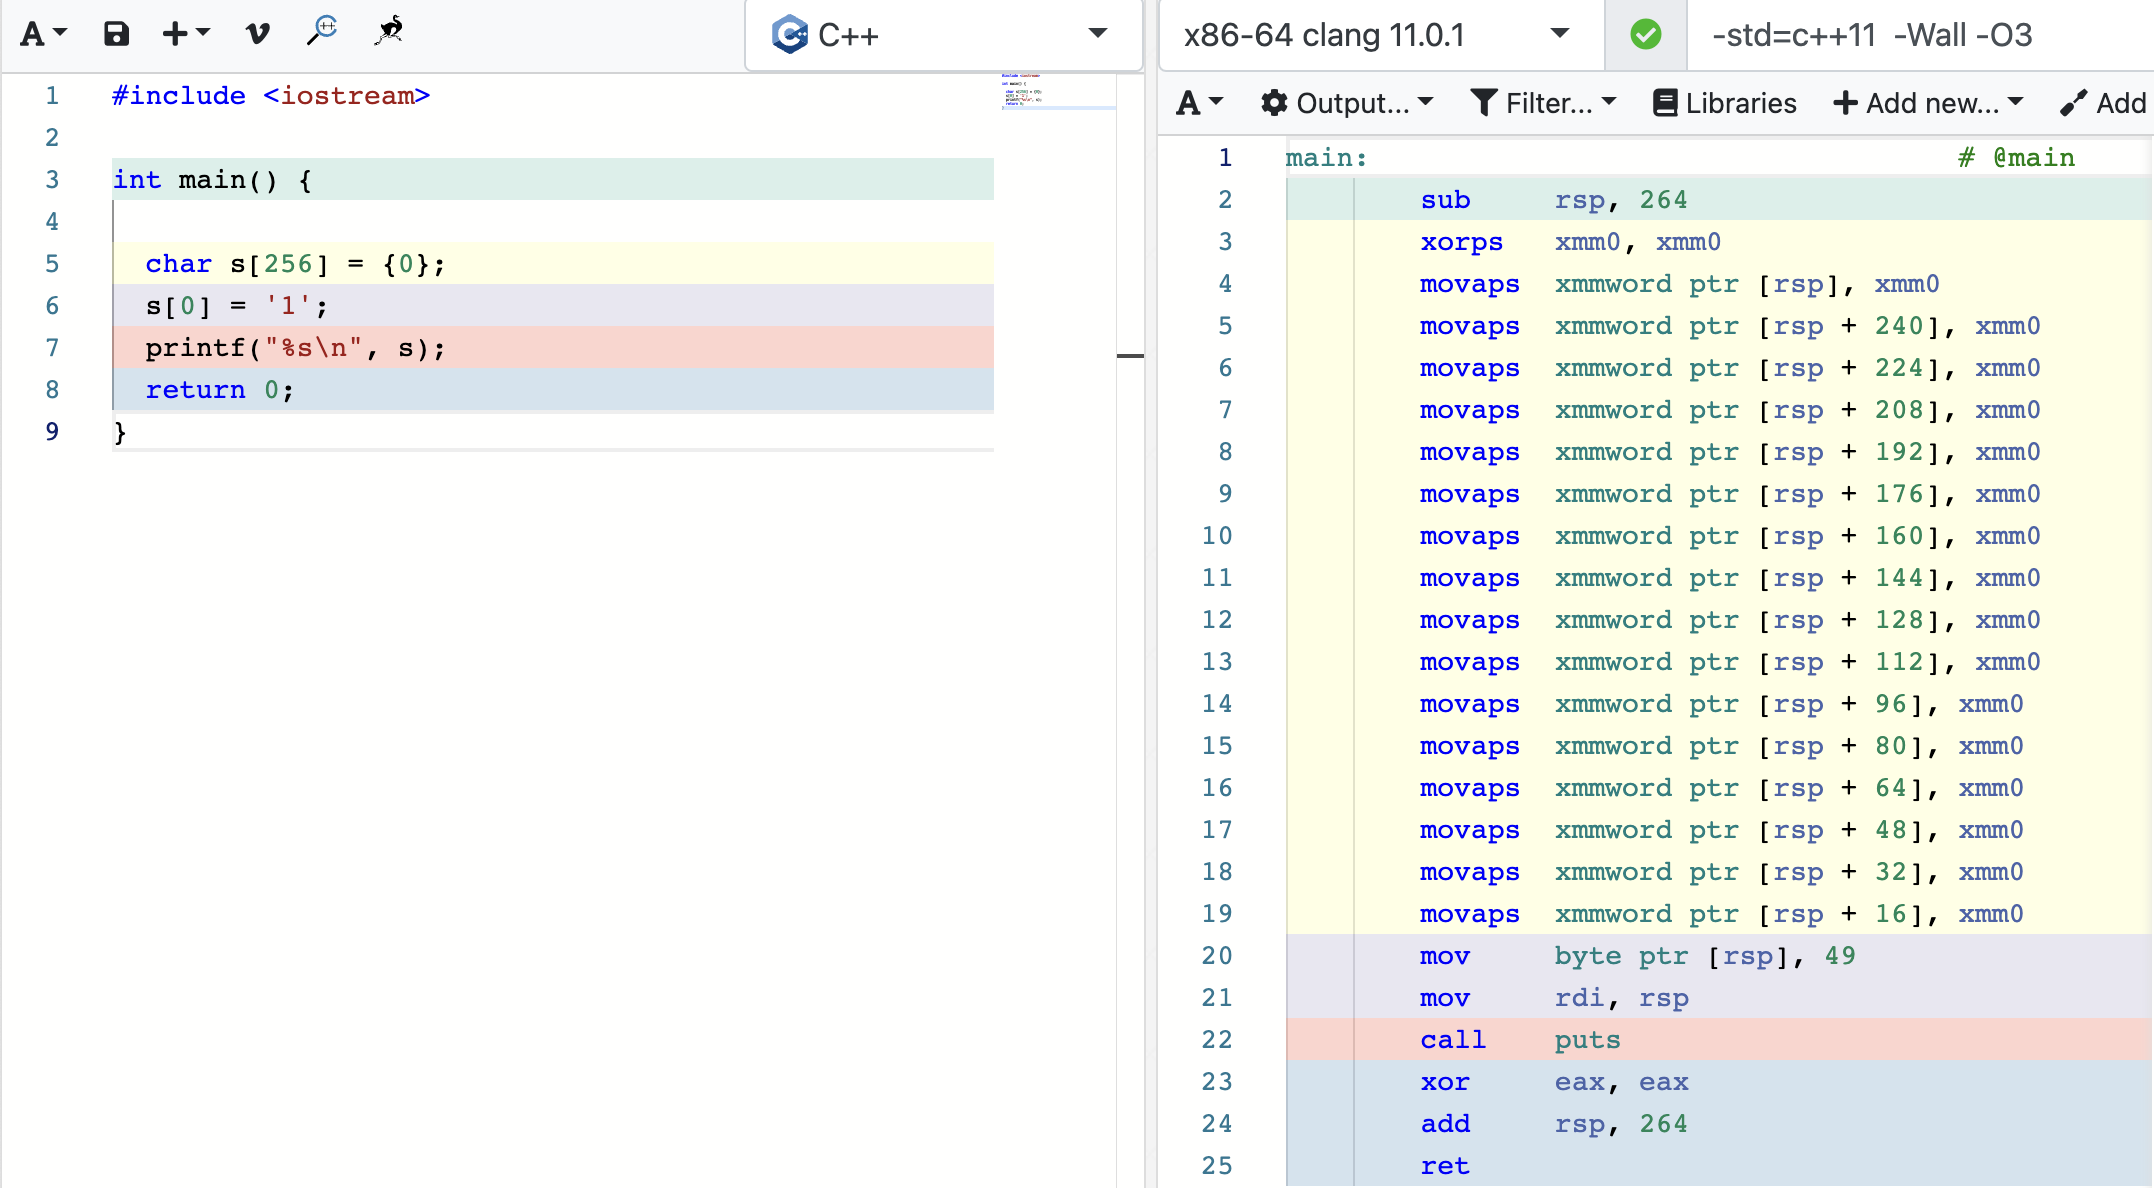The width and height of the screenshot is (2154, 1188).
Task: Click source line number 9
Action: (52, 432)
